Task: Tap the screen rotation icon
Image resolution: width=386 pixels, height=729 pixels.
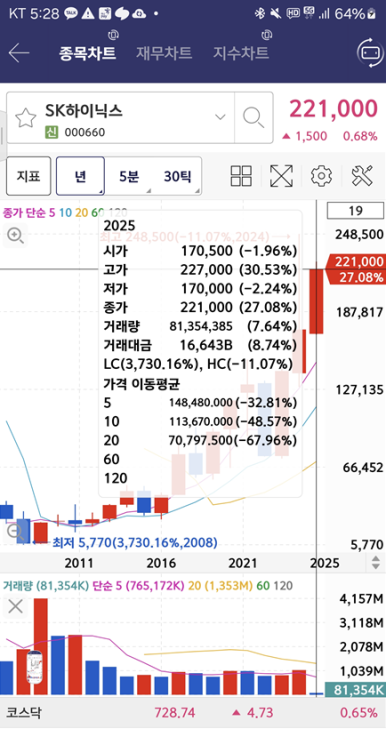Action: point(371,53)
